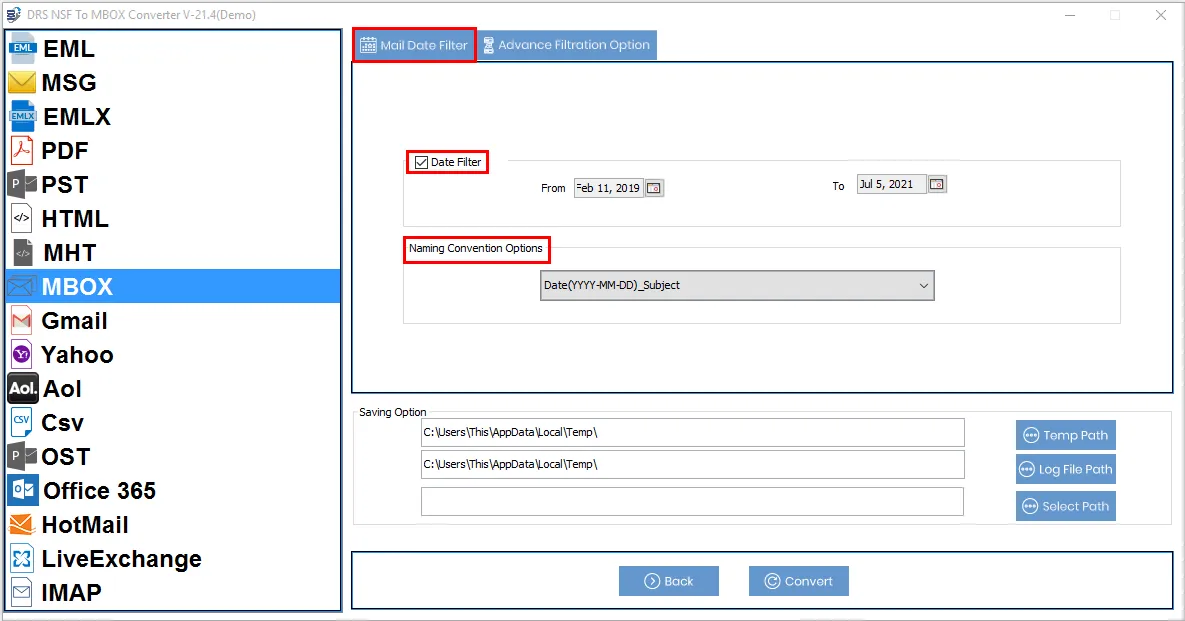Click the From date field Feb 11, 2019

(x=608, y=188)
